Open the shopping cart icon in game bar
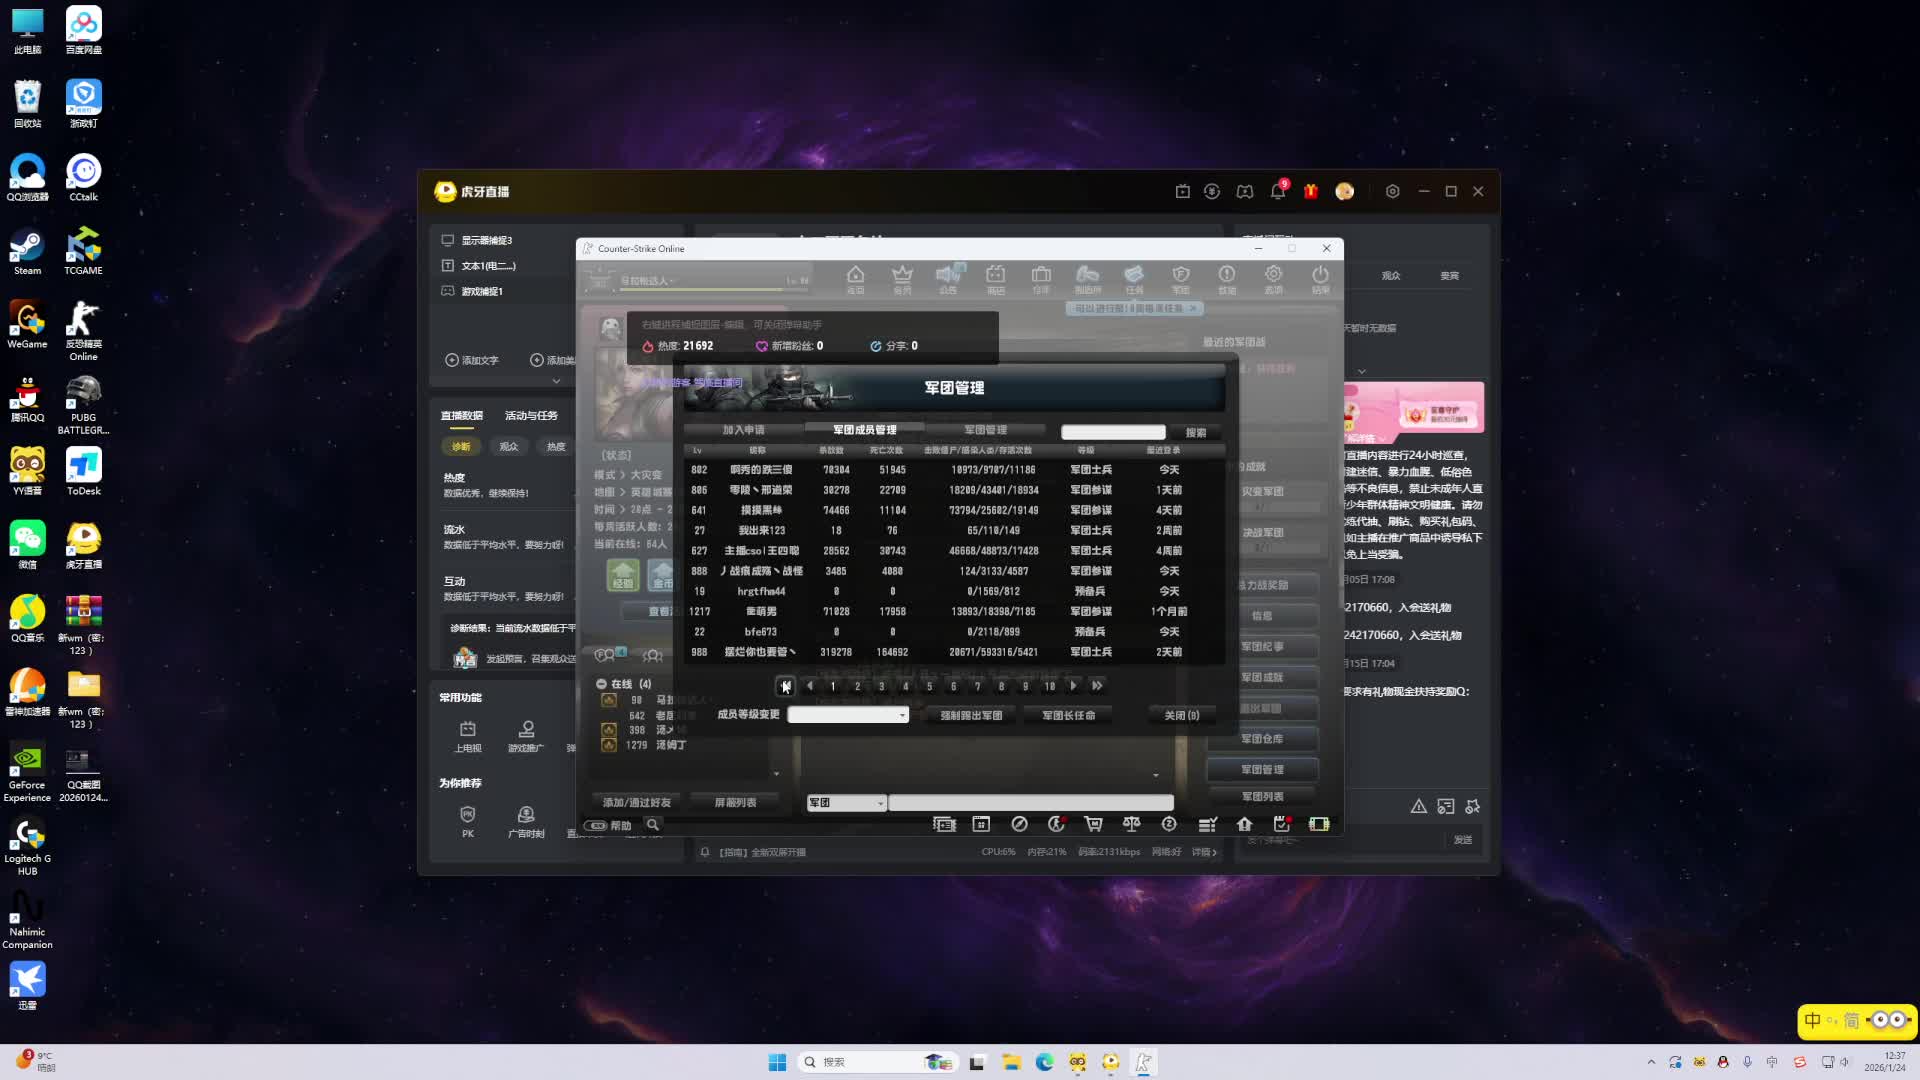The image size is (1920, 1080). (x=1093, y=824)
